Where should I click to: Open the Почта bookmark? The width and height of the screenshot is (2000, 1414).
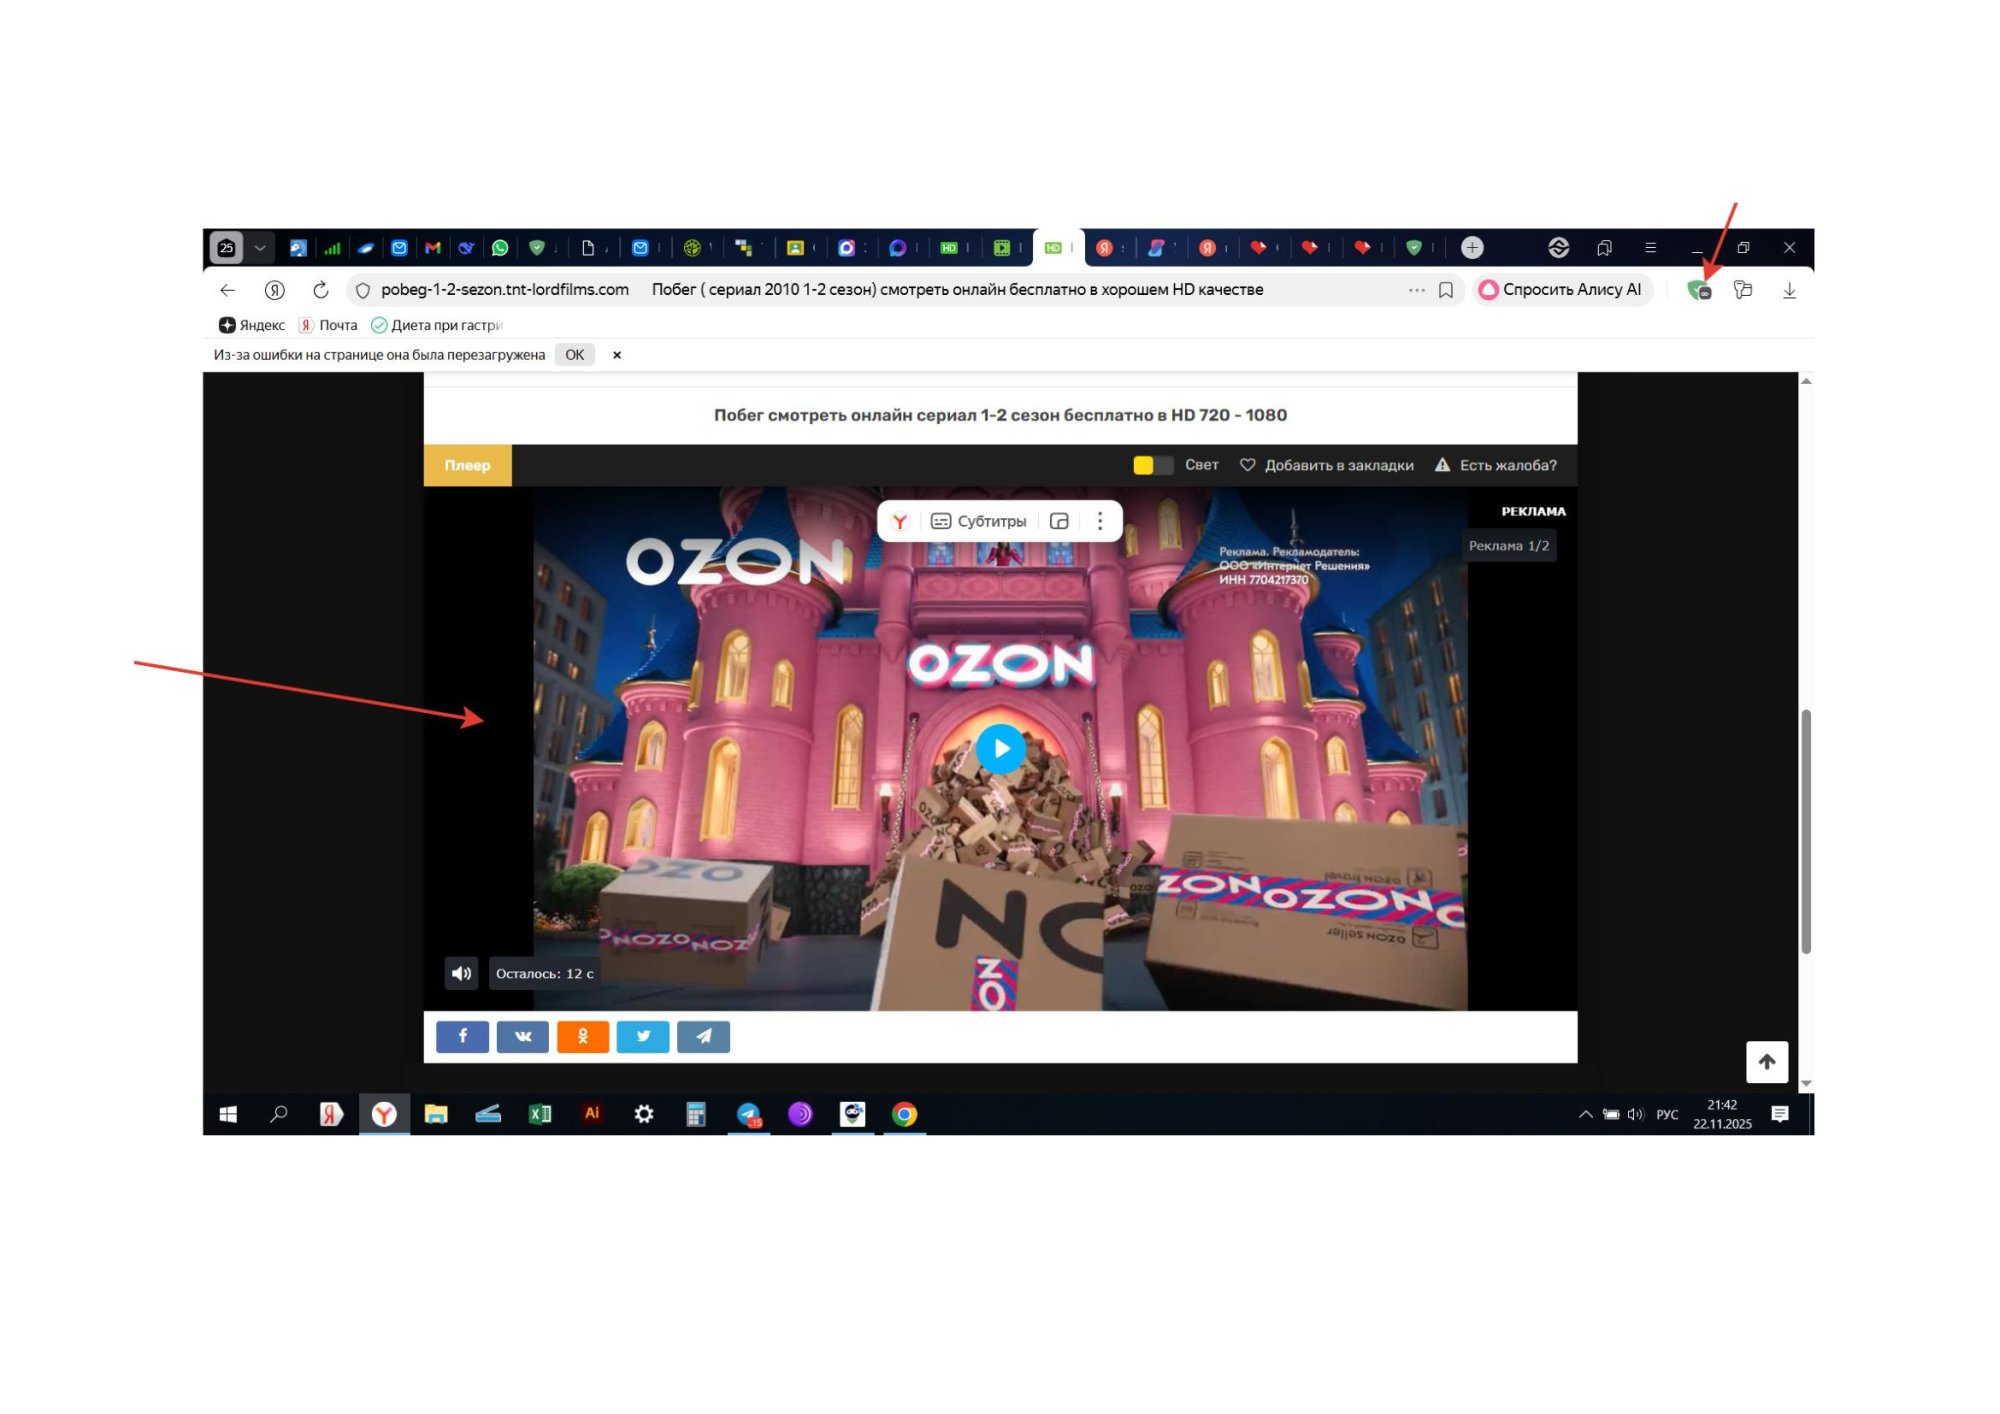328,325
